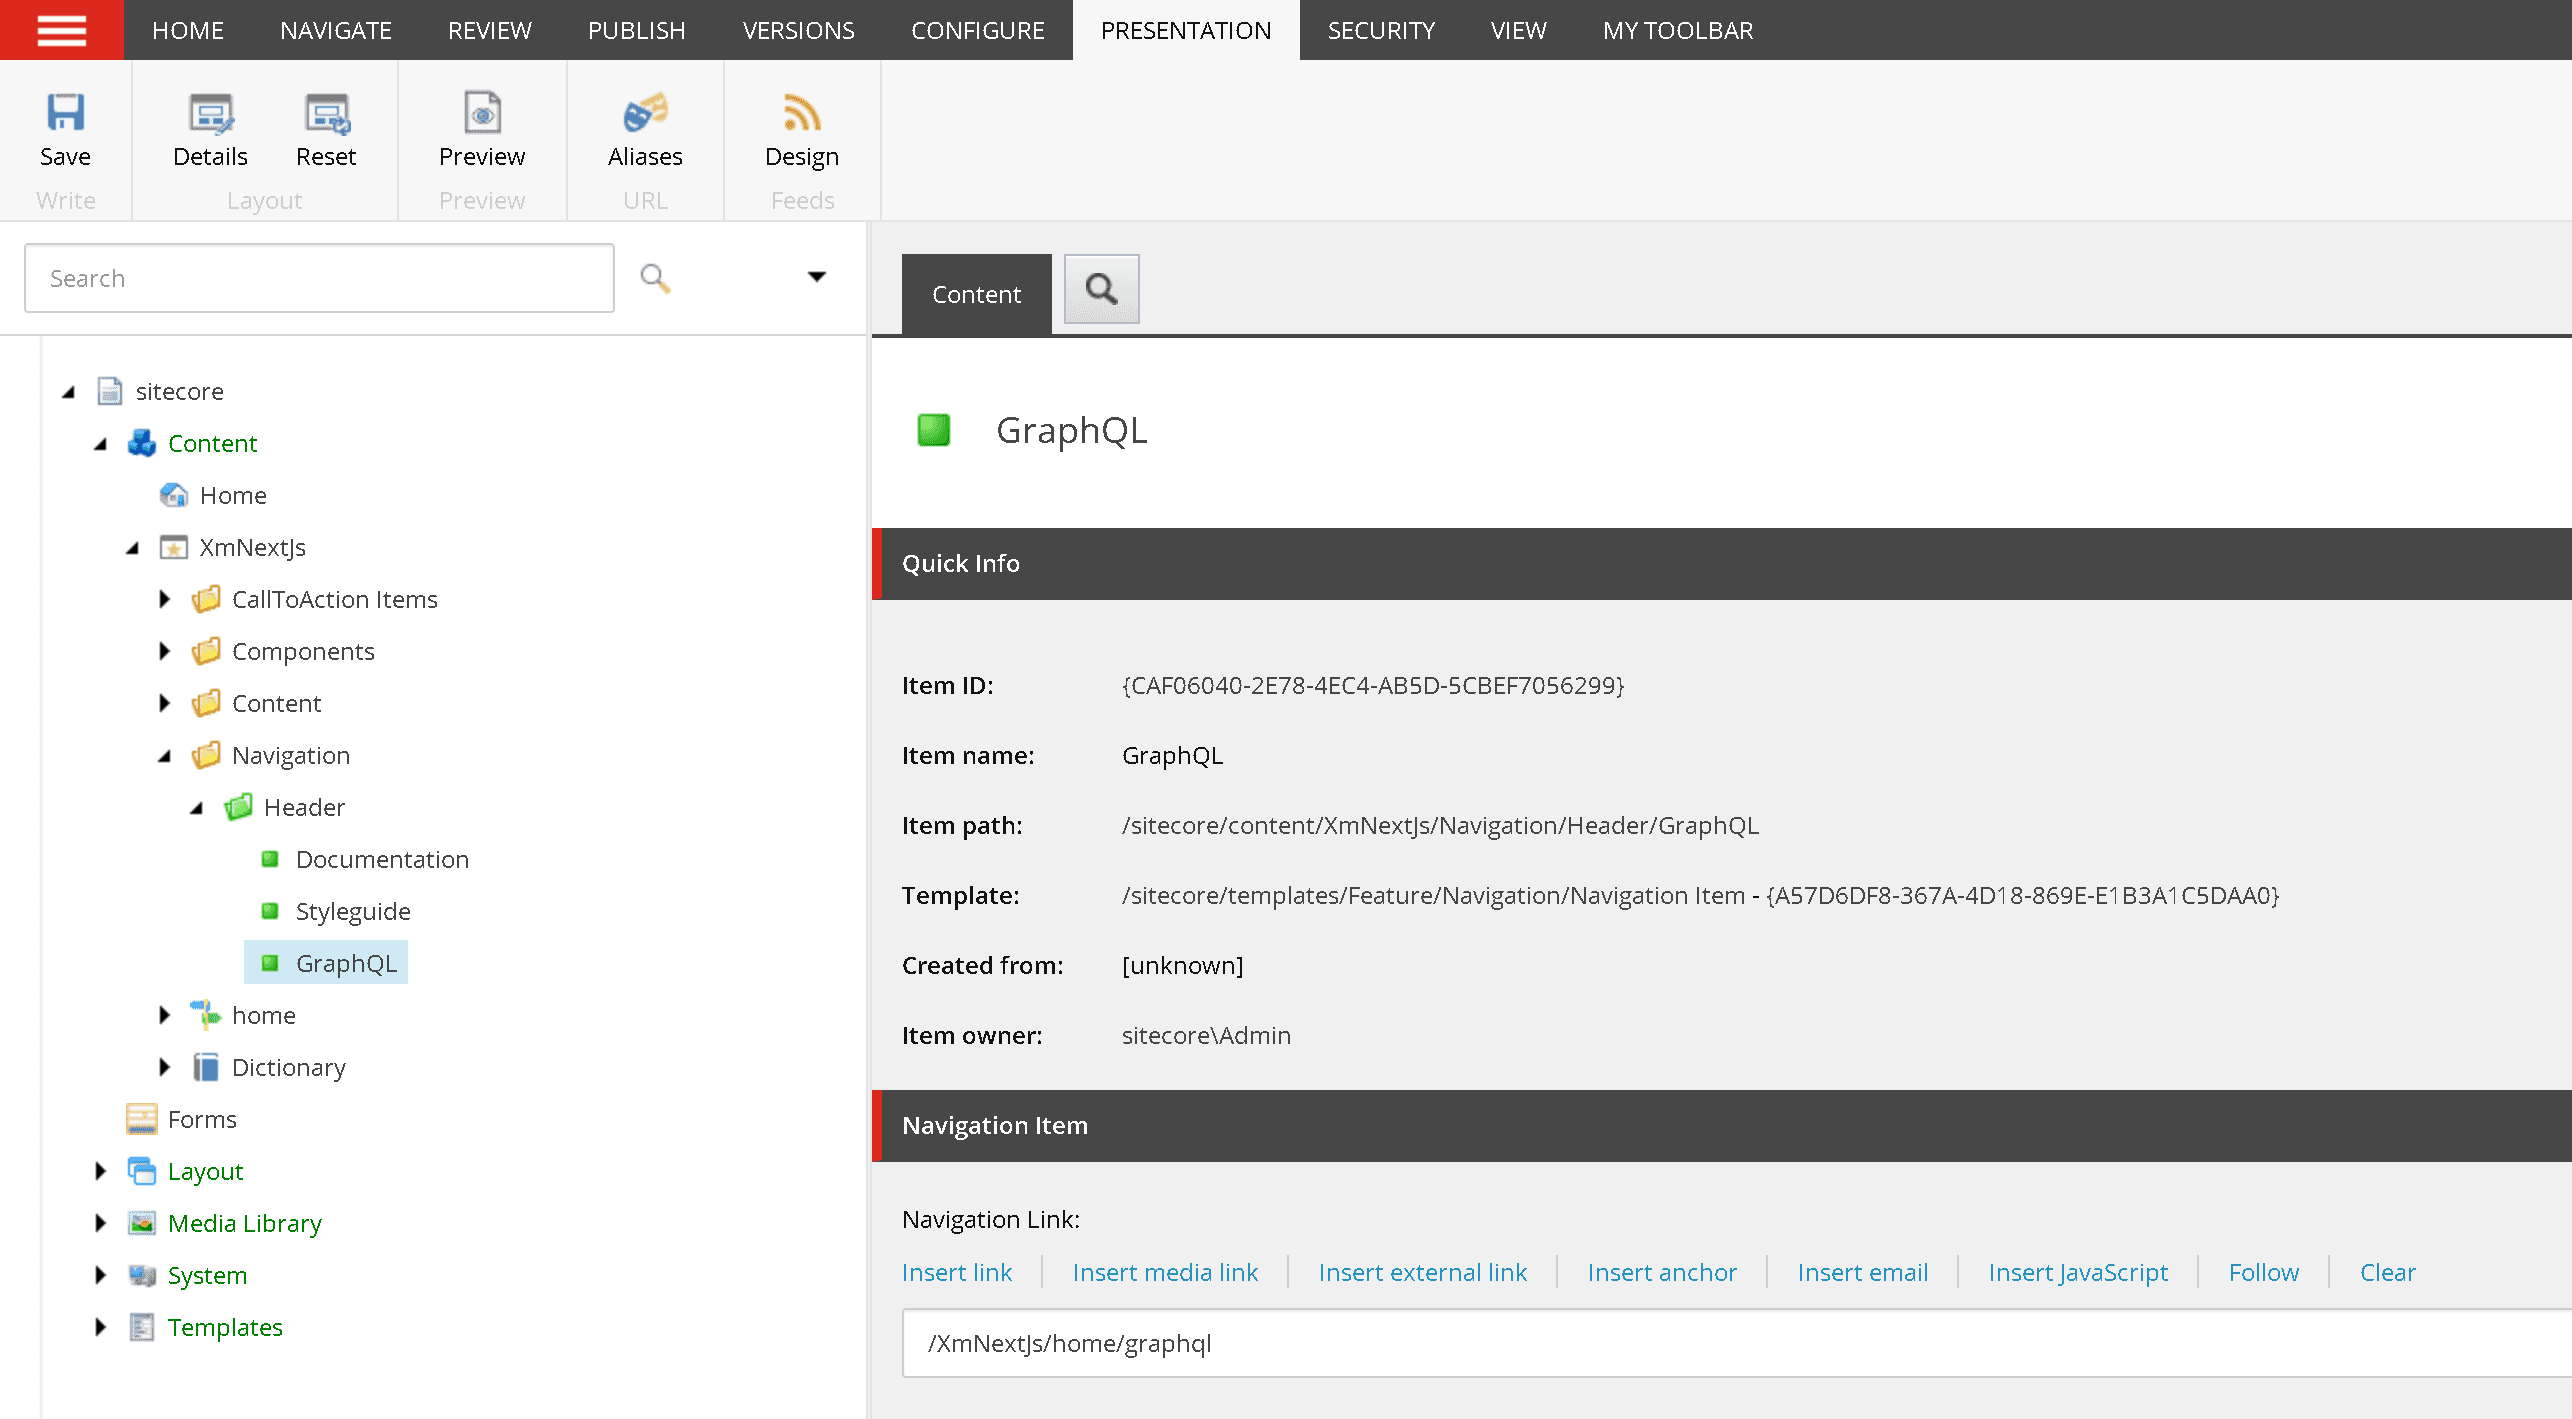Click the search tab magnifier next to Content

1101,289
